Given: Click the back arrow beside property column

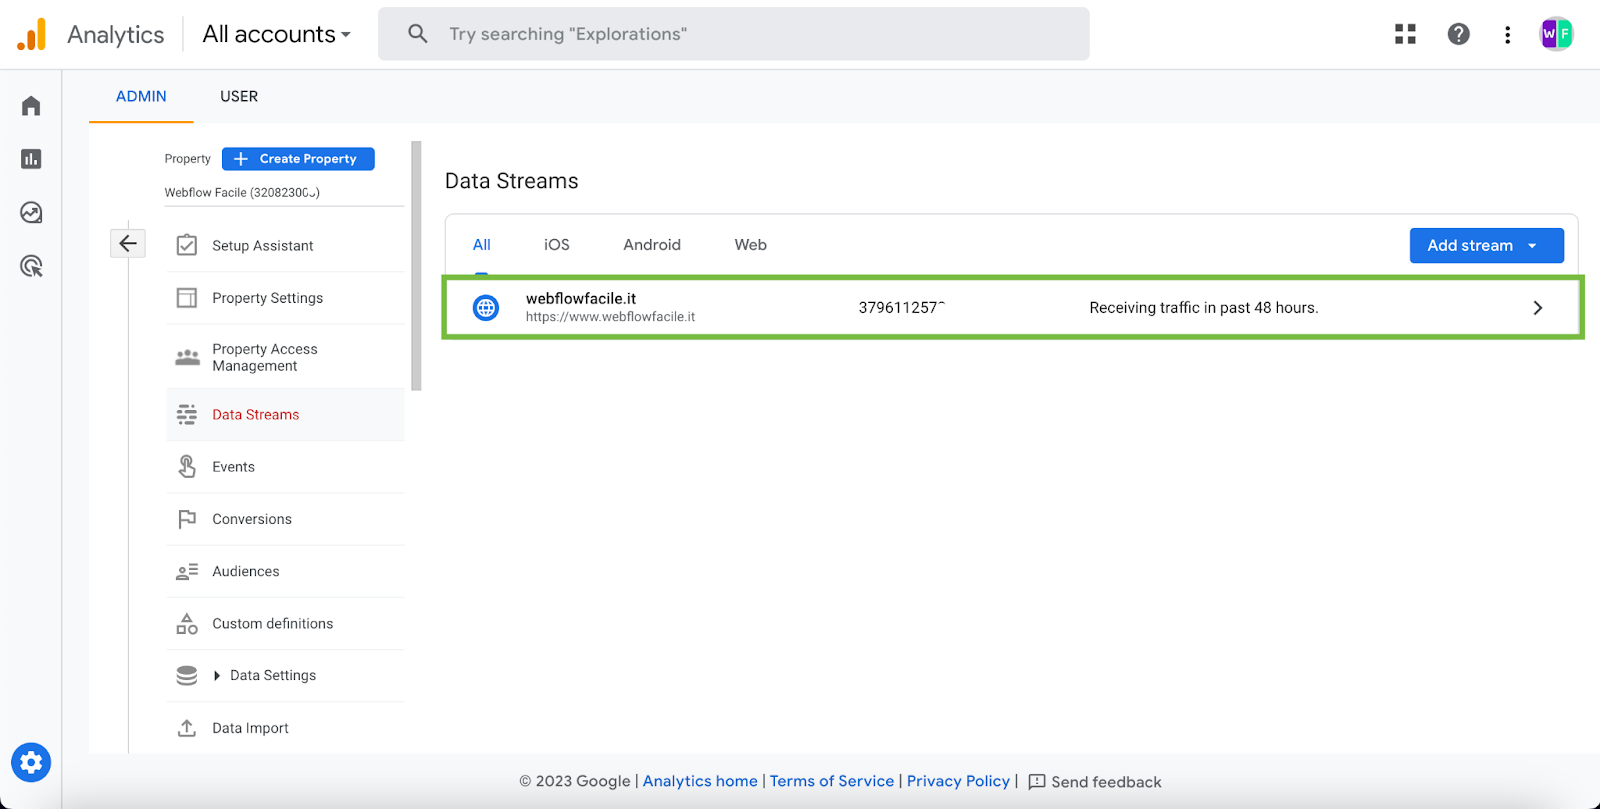Looking at the screenshot, I should click(x=128, y=243).
